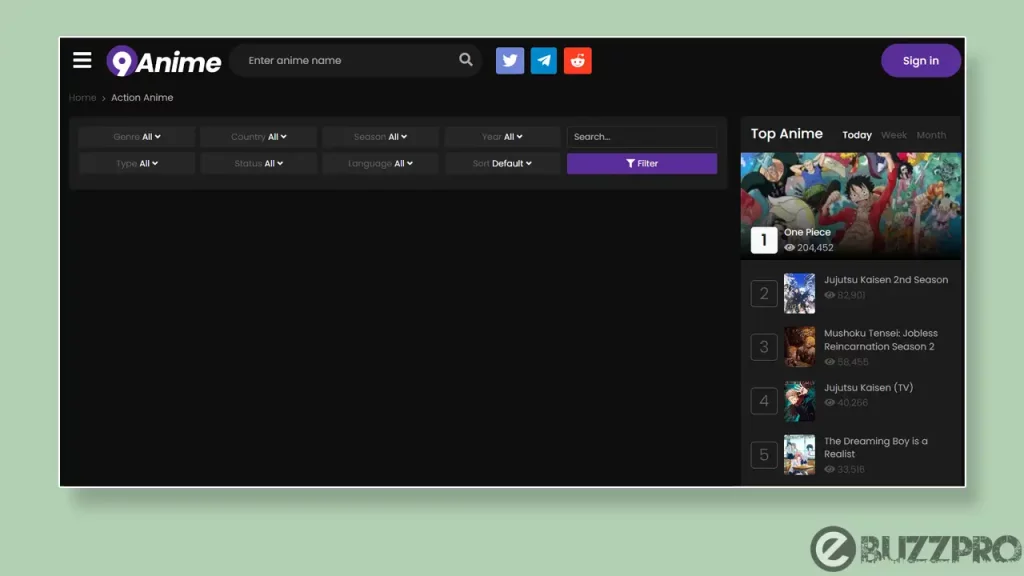The width and height of the screenshot is (1024, 576).
Task: Open Jujutsu Kaisen (TV) link
Action: 869,387
